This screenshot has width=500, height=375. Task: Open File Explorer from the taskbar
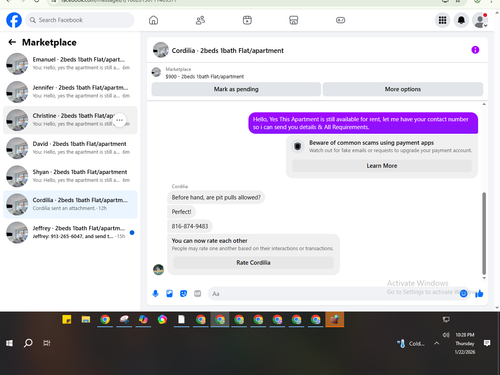pos(86,320)
